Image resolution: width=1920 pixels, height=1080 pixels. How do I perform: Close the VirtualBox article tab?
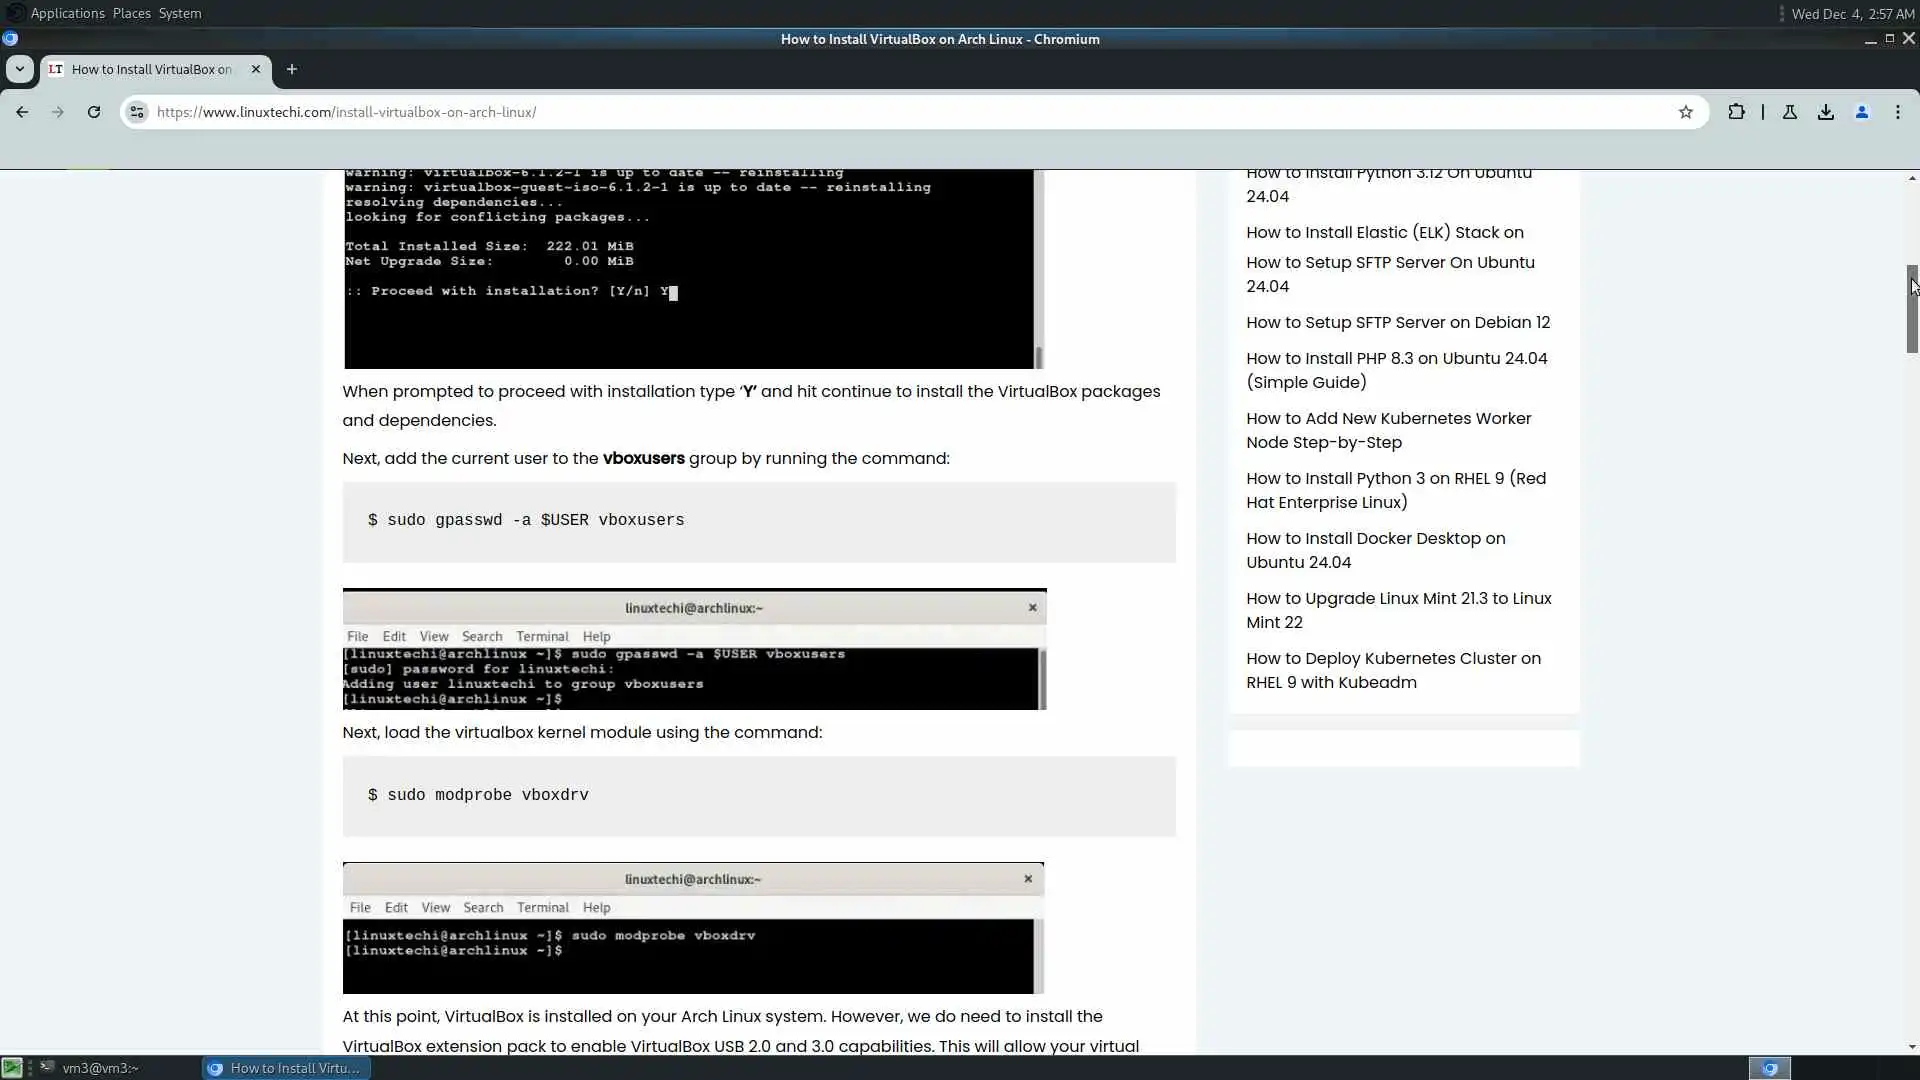(256, 69)
